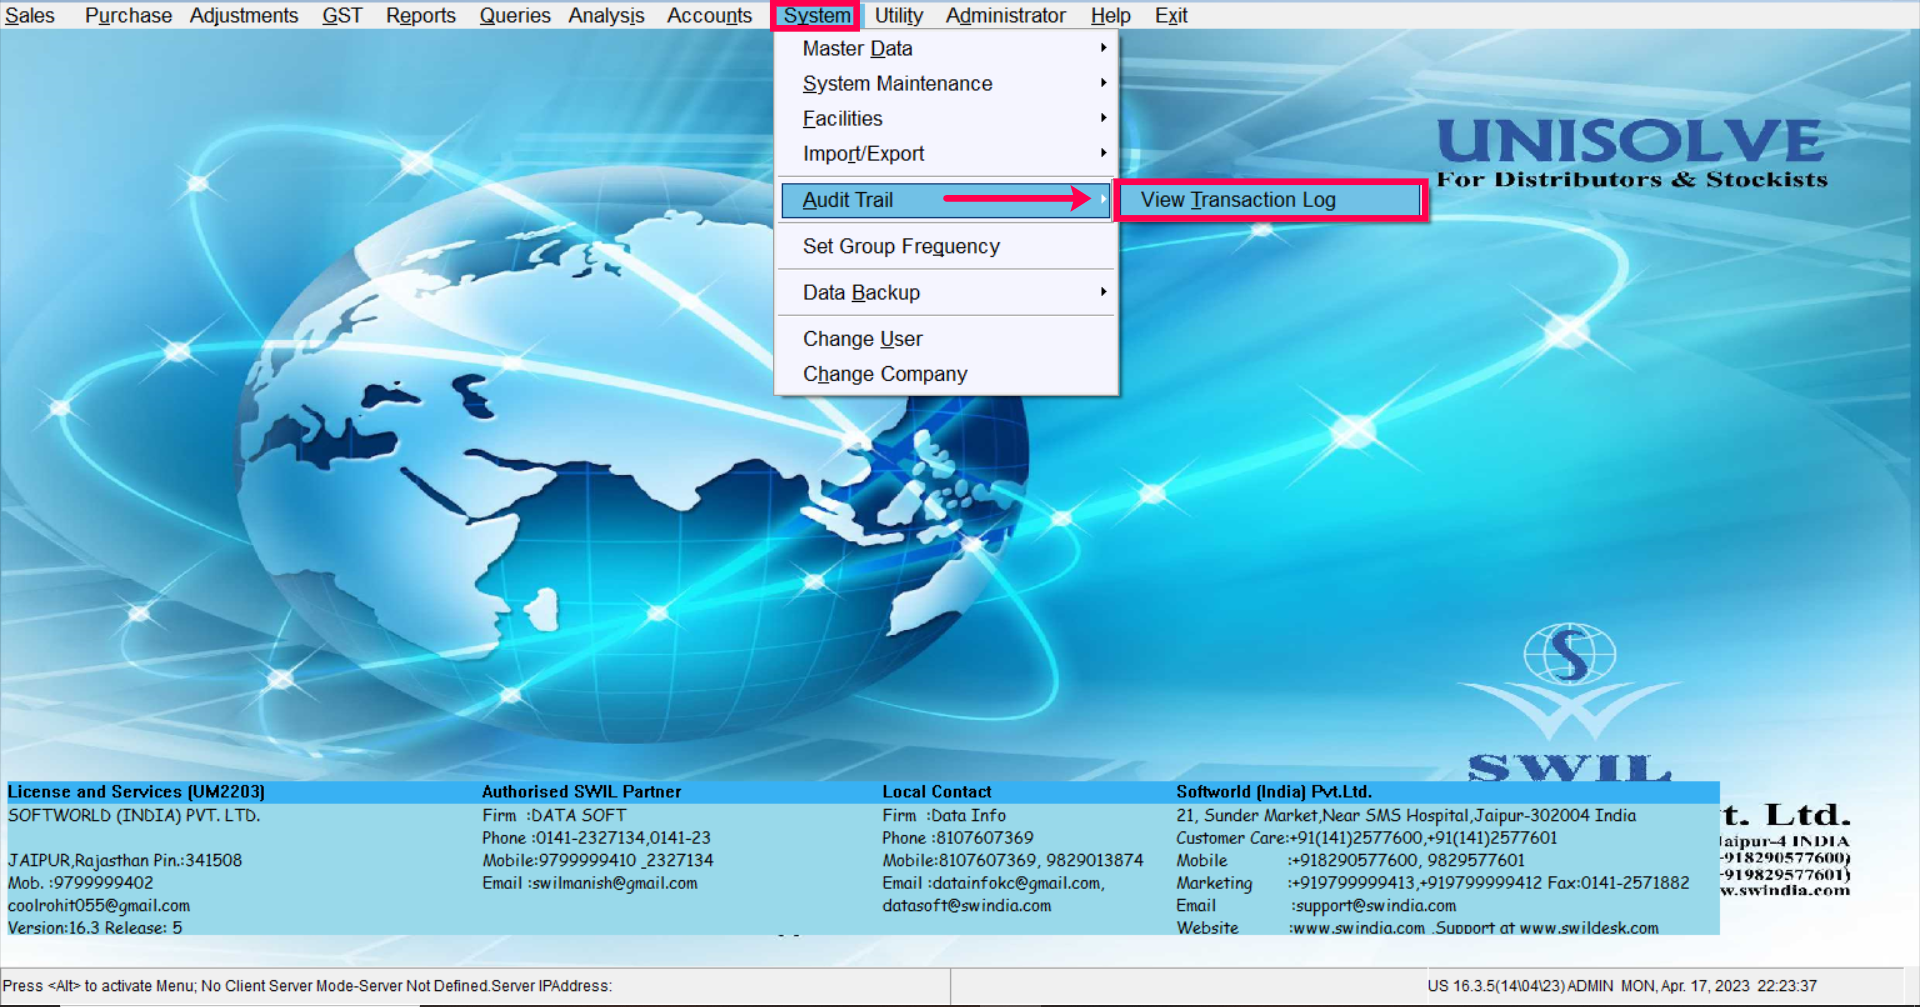Click the Mob. :9799999402 line
1920x1007 pixels.
[x=80, y=883]
